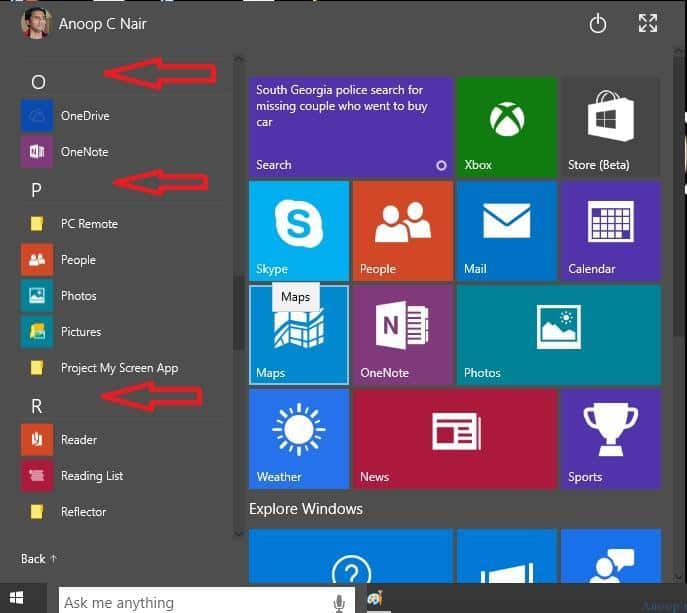Select Pictures text label

(81, 332)
